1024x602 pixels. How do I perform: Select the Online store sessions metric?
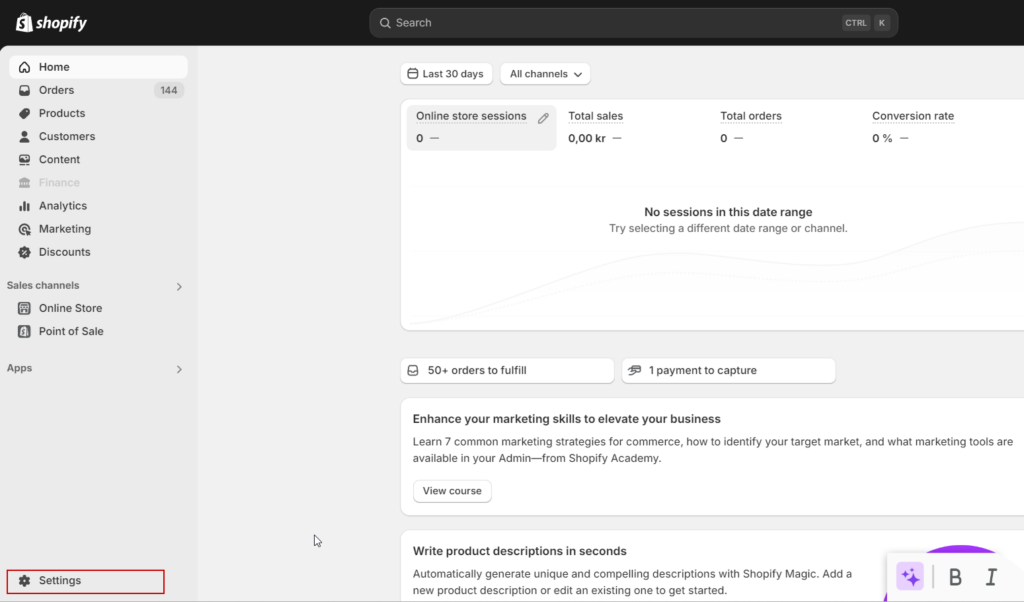tap(481, 128)
